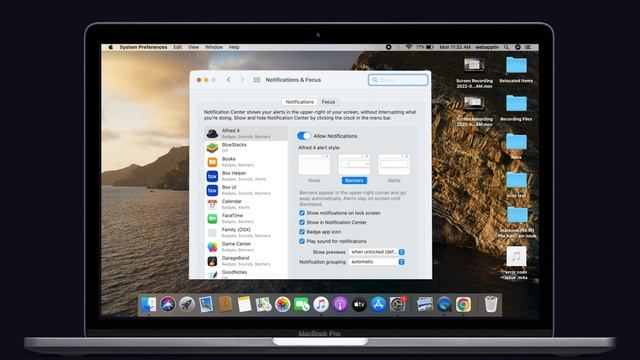Select GarageBand in the app list
The image size is (640, 360).
coord(246,261)
